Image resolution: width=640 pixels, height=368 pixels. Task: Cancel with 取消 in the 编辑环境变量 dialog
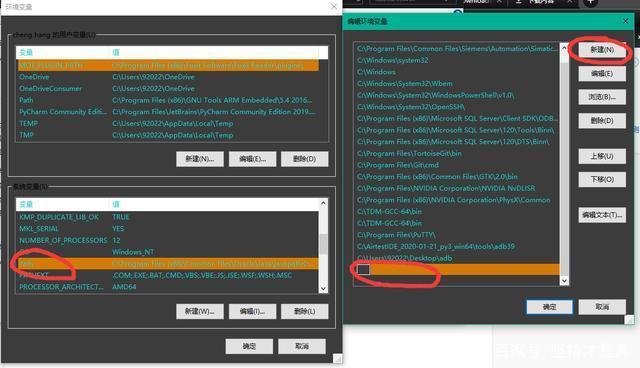[602, 307]
